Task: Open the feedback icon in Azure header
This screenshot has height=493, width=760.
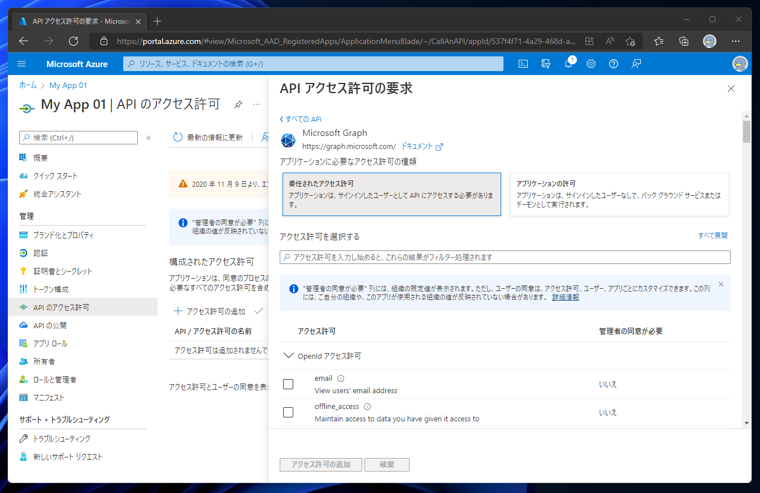Action: 636,64
